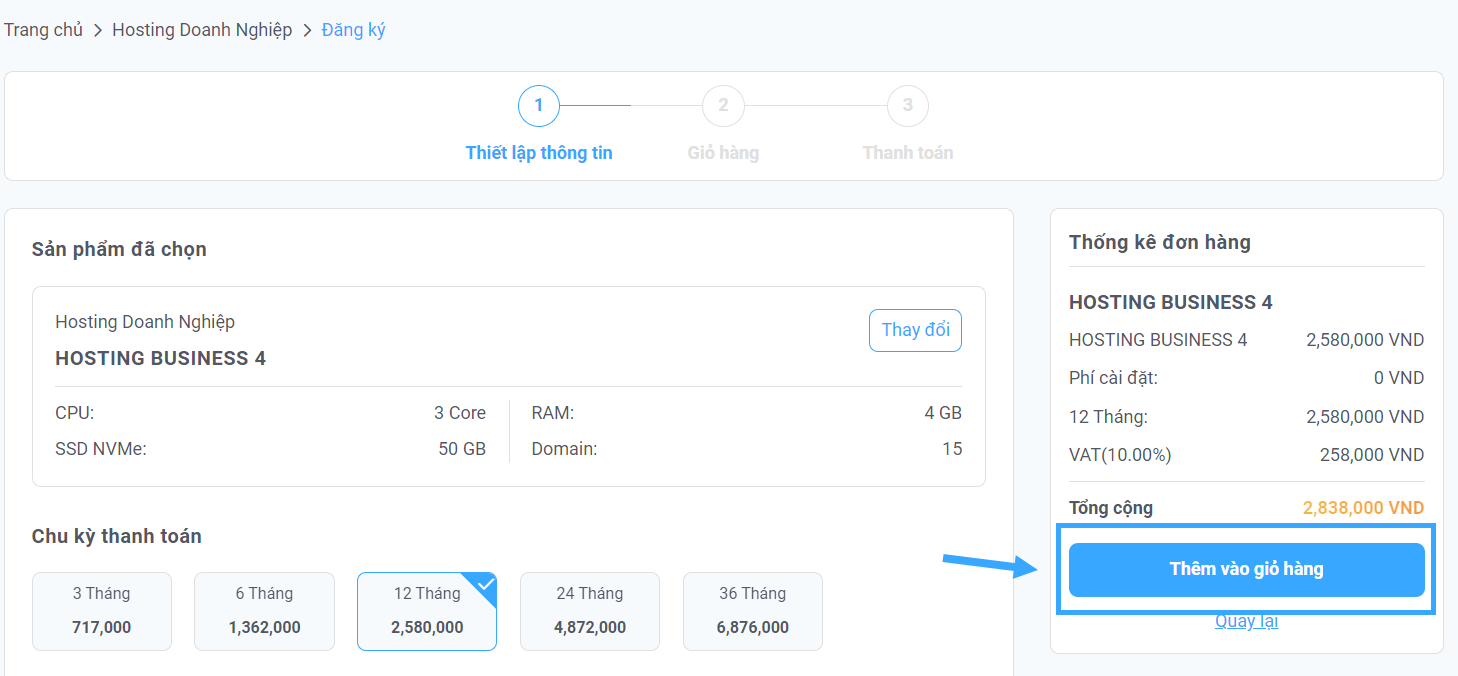The image size is (1458, 676).
Task: Click the Sản phẩm đã chọn heading
Action: [119, 249]
